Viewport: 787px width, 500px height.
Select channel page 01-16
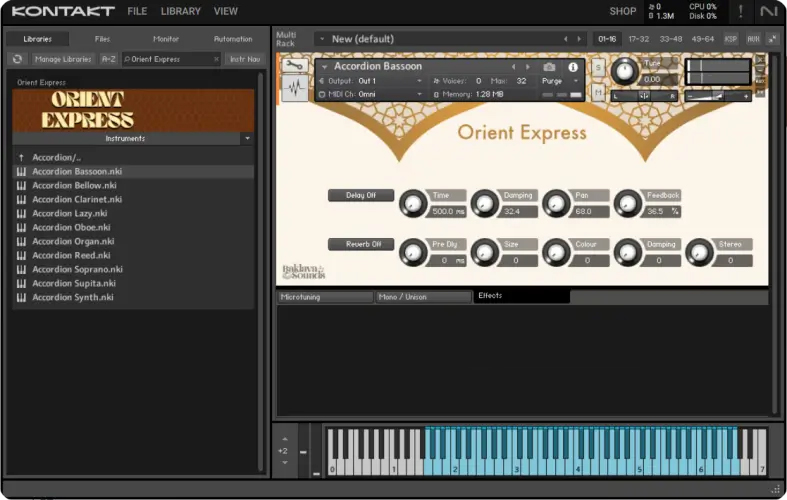[x=607, y=39]
